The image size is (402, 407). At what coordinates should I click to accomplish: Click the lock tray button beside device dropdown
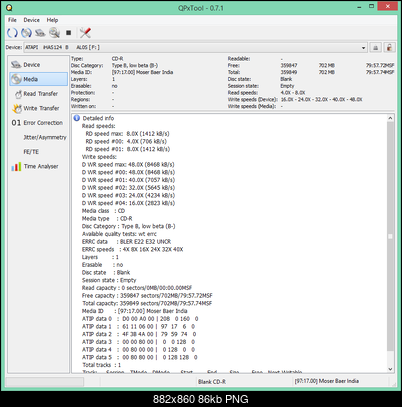pos(389,48)
